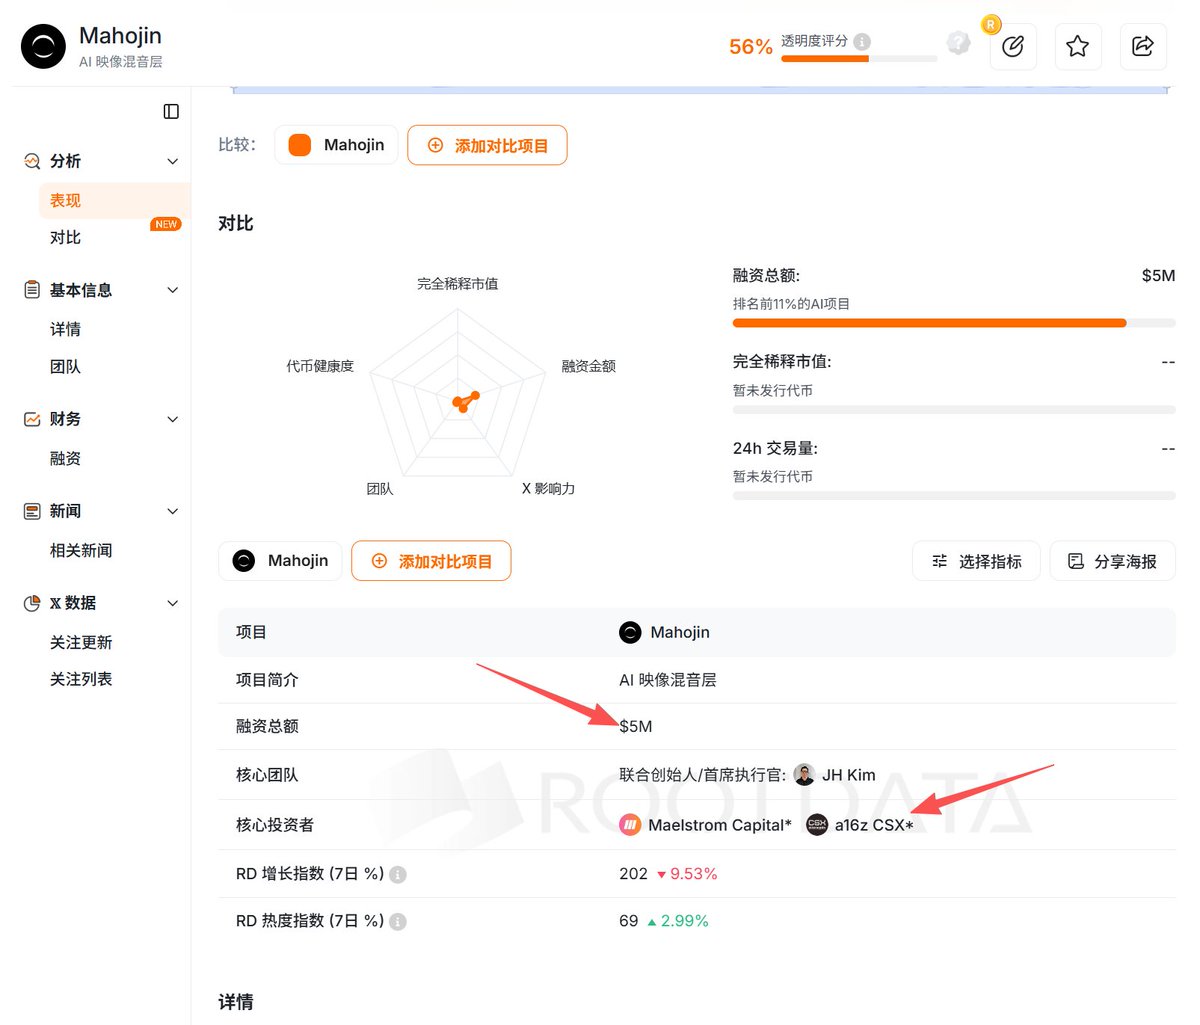Open 融资 under 财务
Viewport: 1200px width, 1025px height.
[66, 459]
